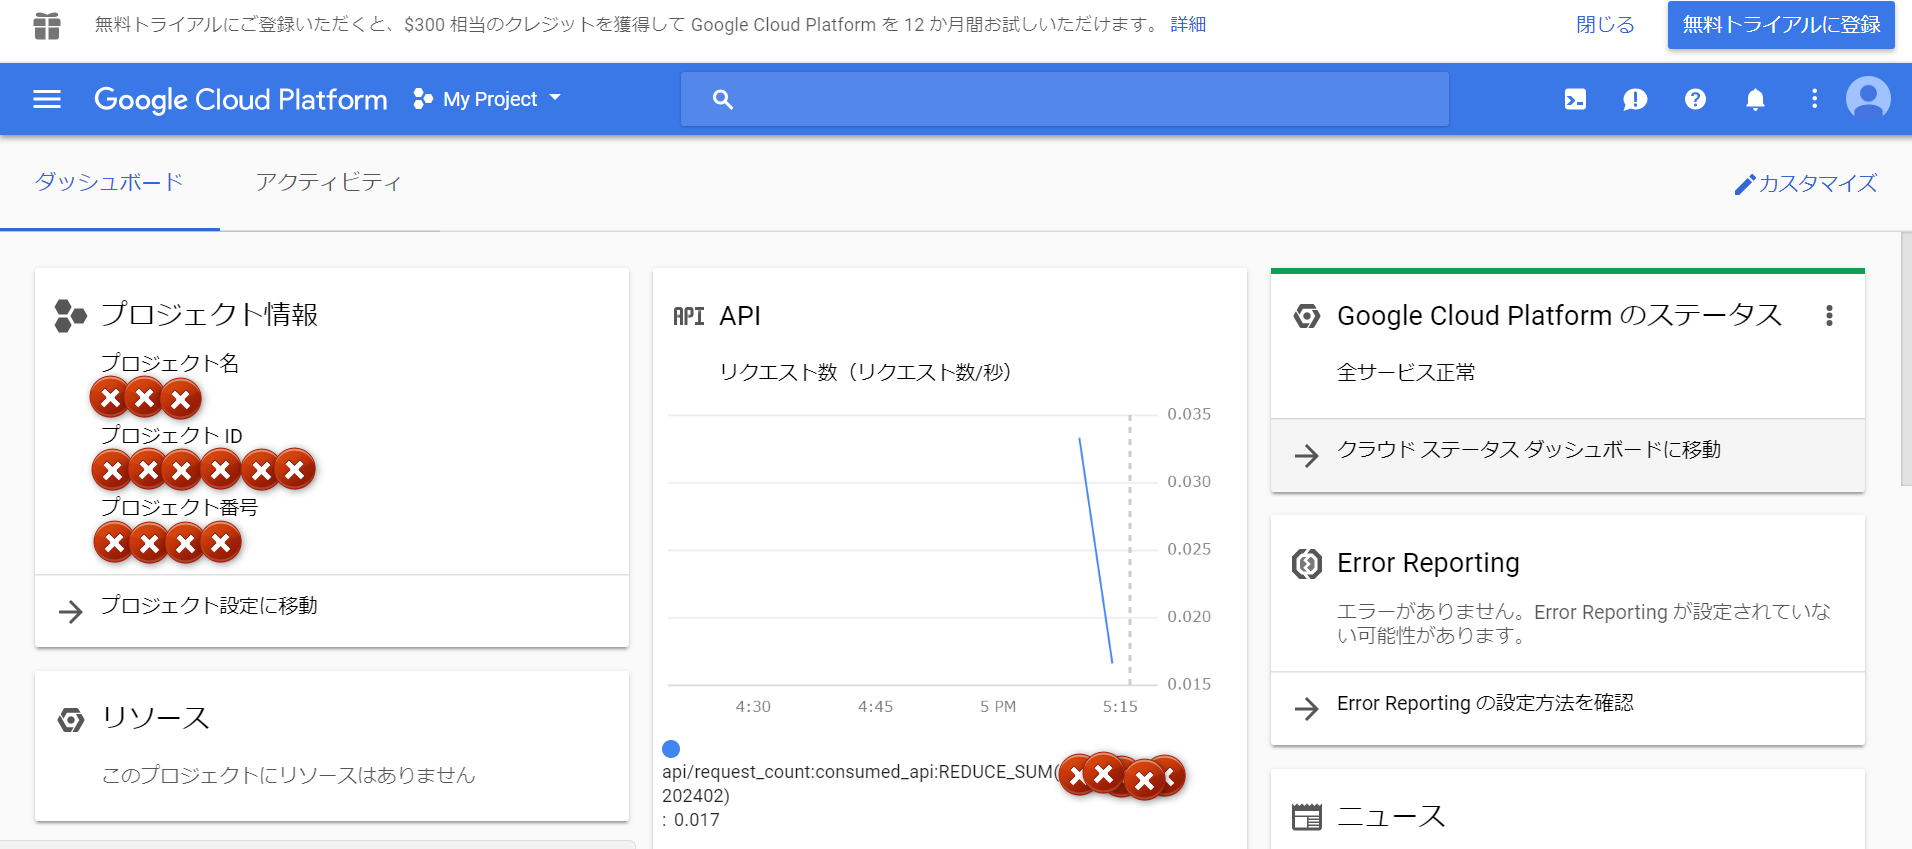Click the Cloud Platform status card icon
Image resolution: width=1912 pixels, height=849 pixels.
1307,316
